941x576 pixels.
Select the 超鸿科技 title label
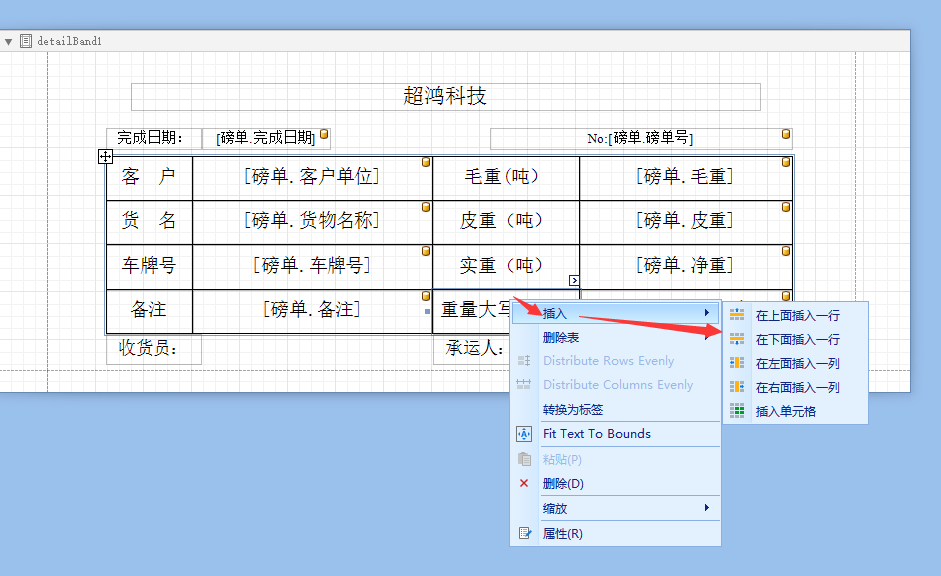click(x=445, y=97)
